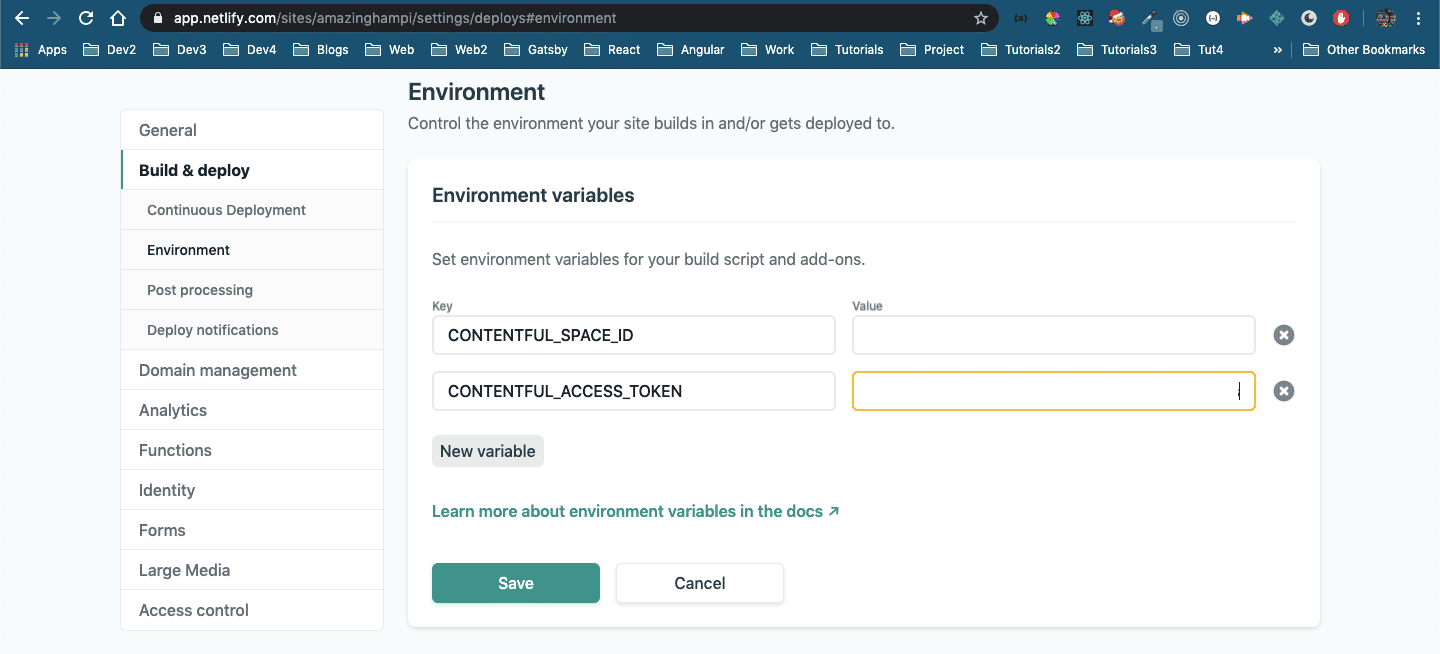Open the teal diamond extension icon
Screen dimensions: 1440x654
(x=1277, y=18)
